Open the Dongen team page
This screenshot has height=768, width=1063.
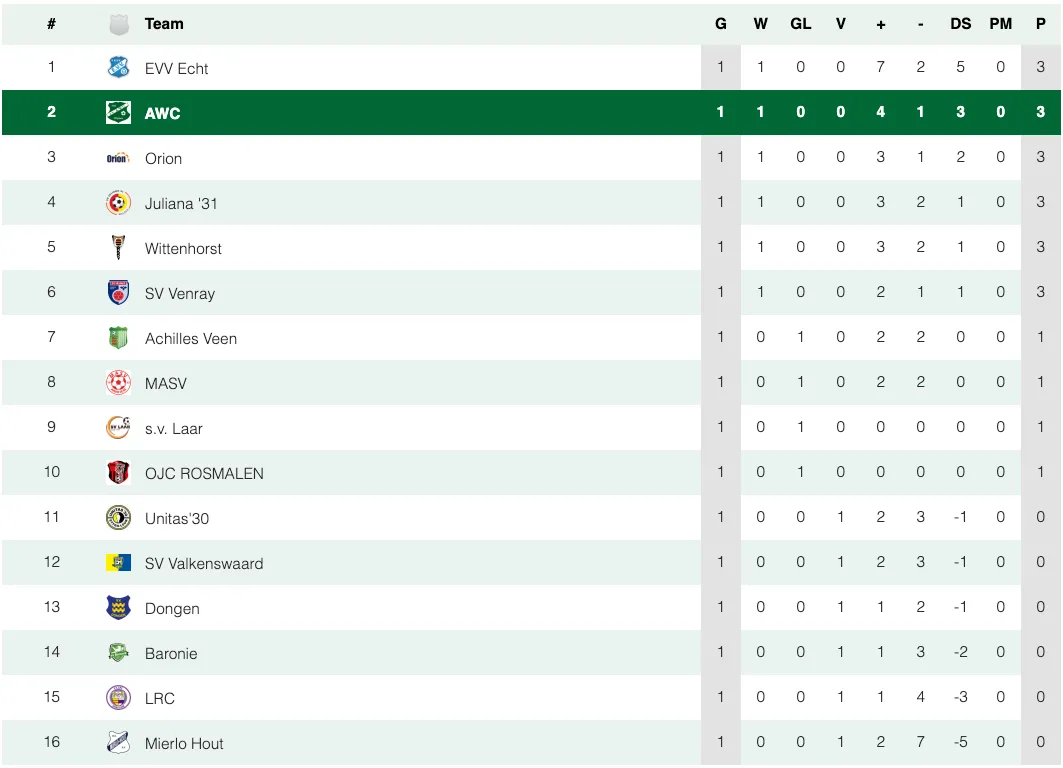point(172,609)
